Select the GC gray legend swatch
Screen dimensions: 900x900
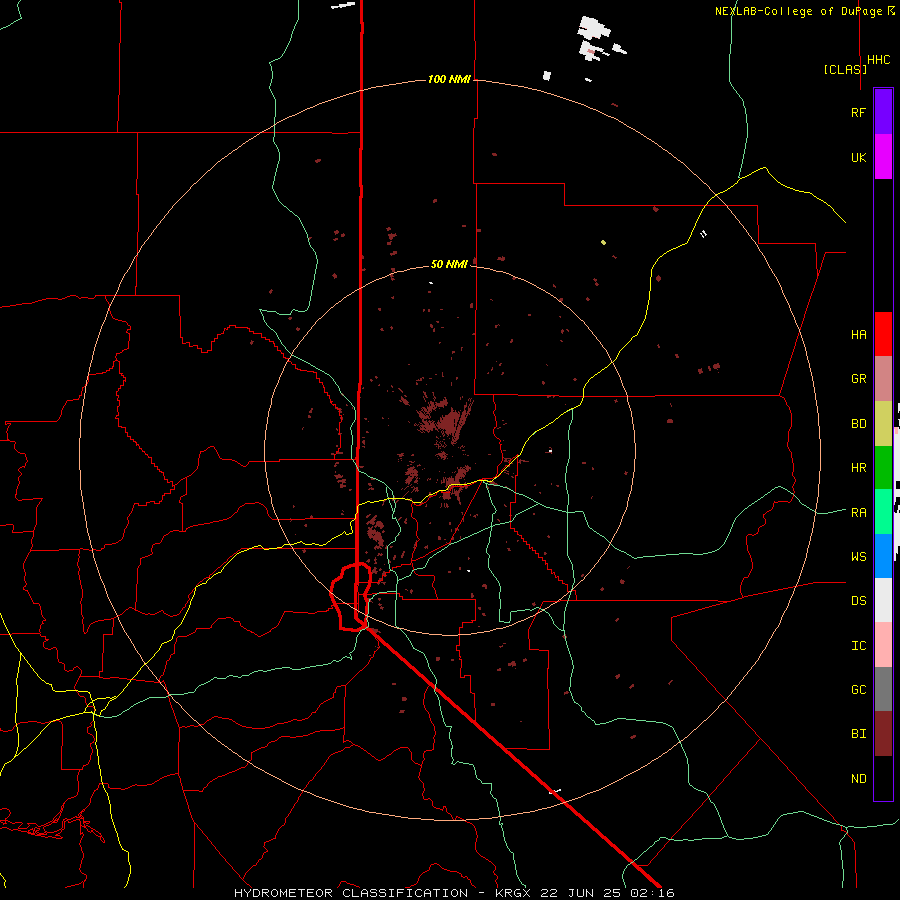click(883, 689)
